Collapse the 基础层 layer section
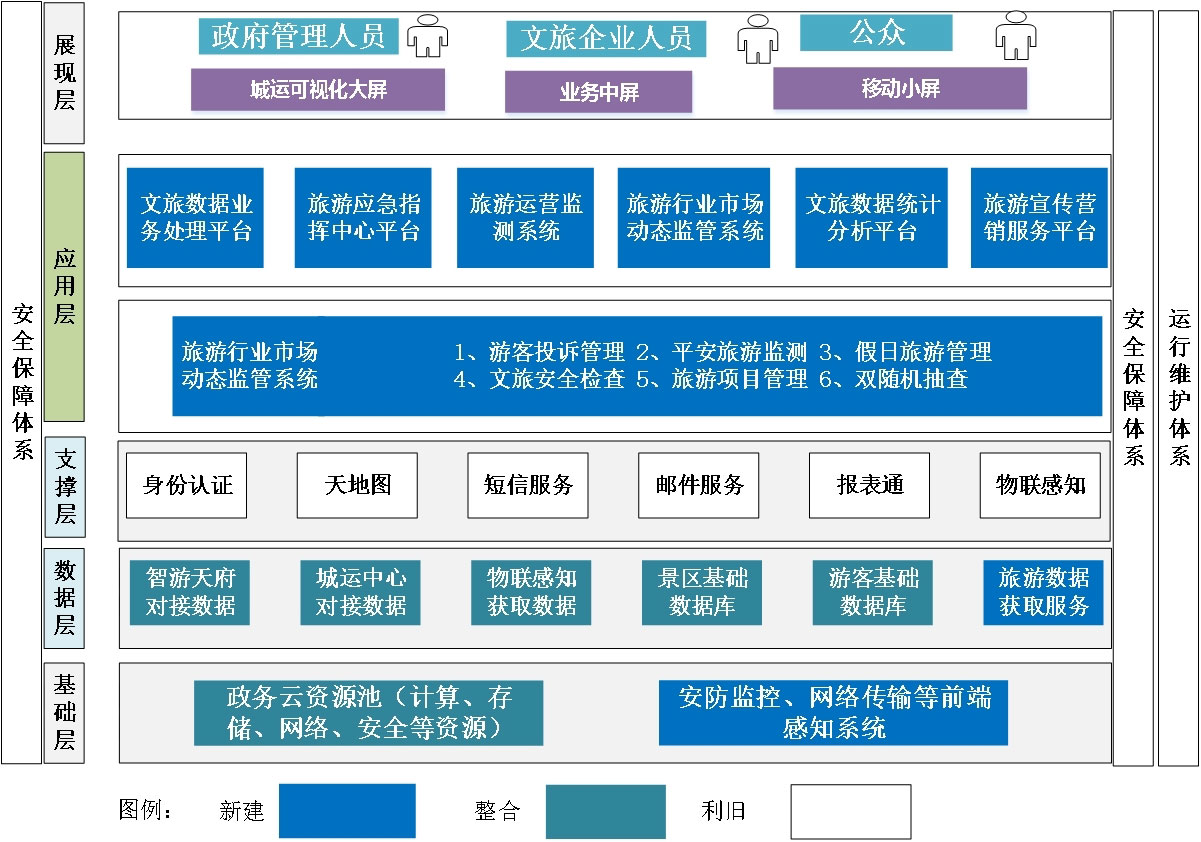 pos(64,712)
